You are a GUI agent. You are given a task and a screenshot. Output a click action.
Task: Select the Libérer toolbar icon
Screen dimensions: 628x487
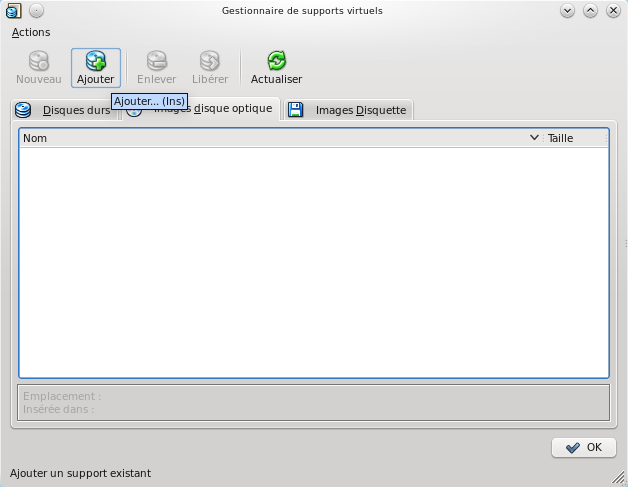click(x=209, y=62)
